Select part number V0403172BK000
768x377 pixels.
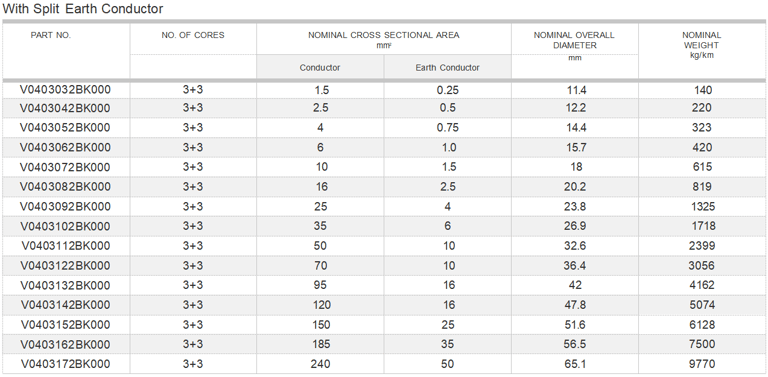coord(66,364)
